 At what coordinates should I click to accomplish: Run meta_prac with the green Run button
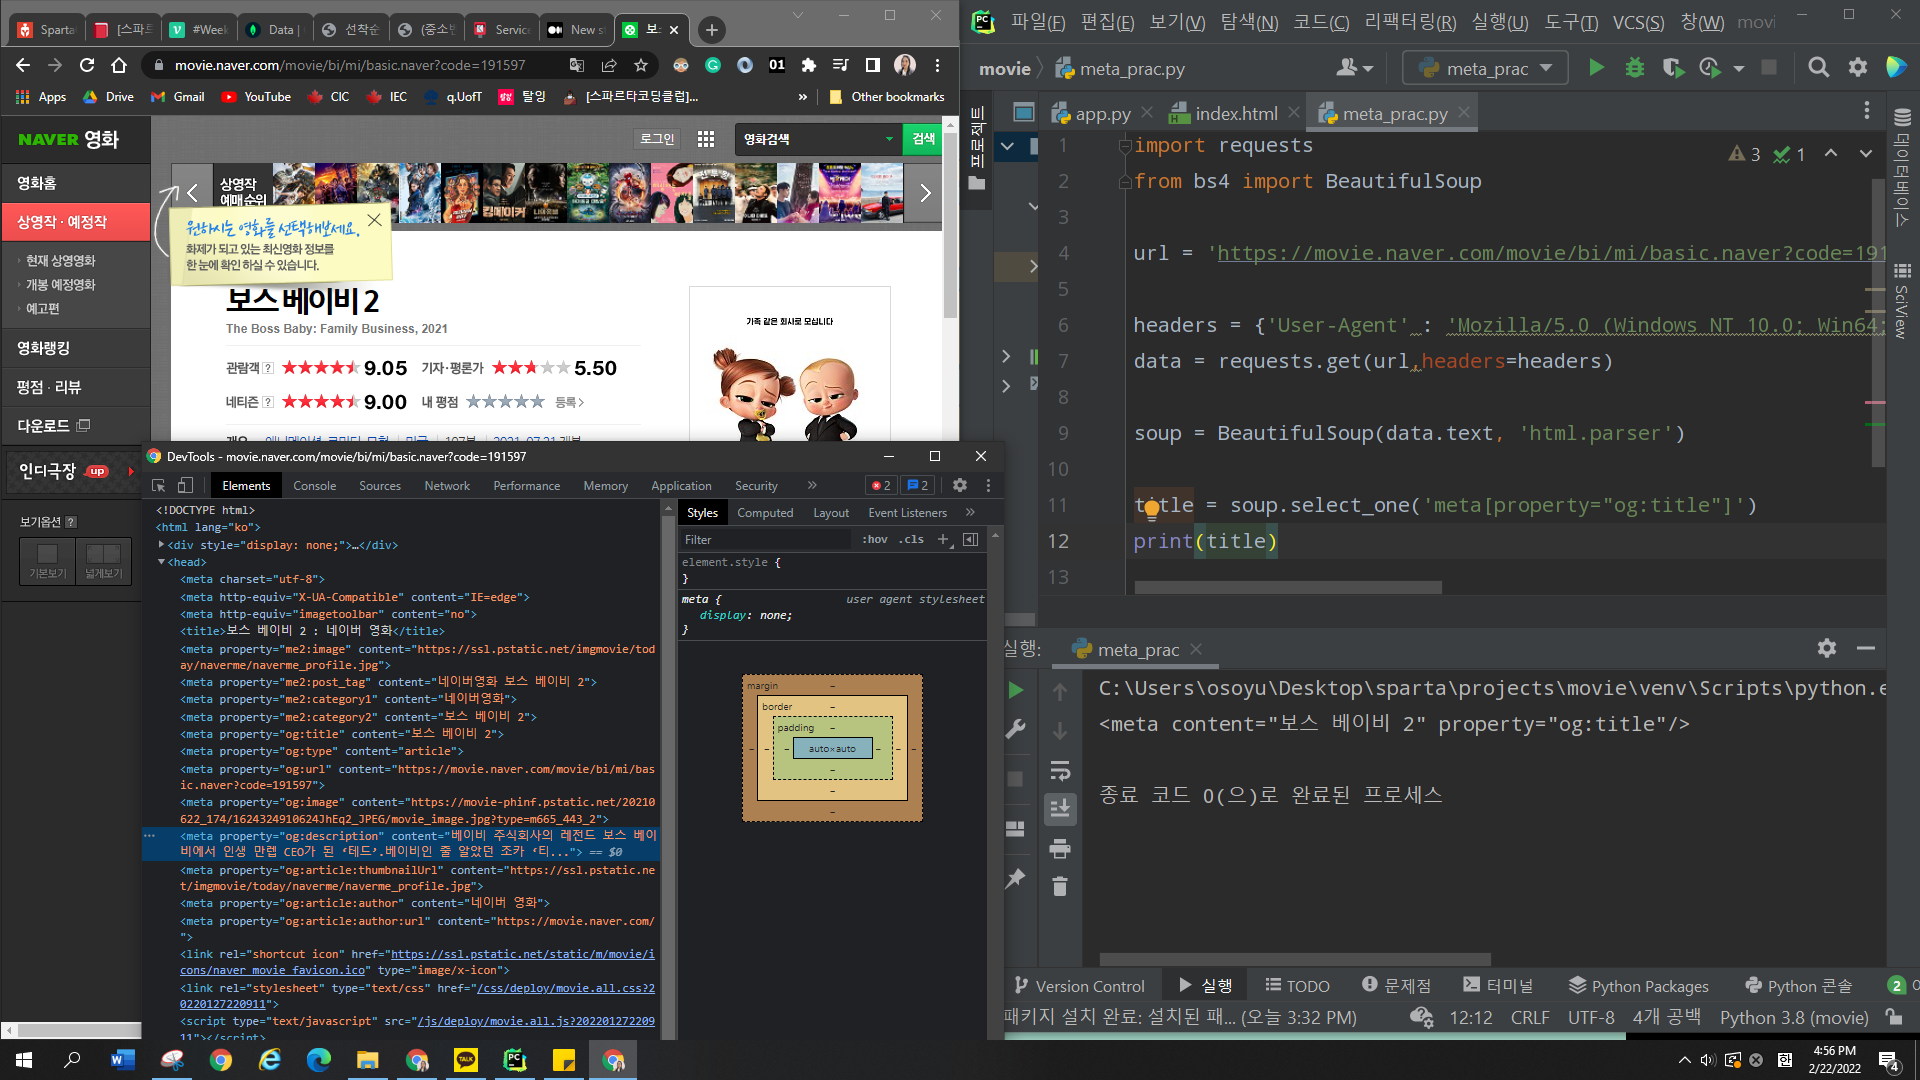1596,68
